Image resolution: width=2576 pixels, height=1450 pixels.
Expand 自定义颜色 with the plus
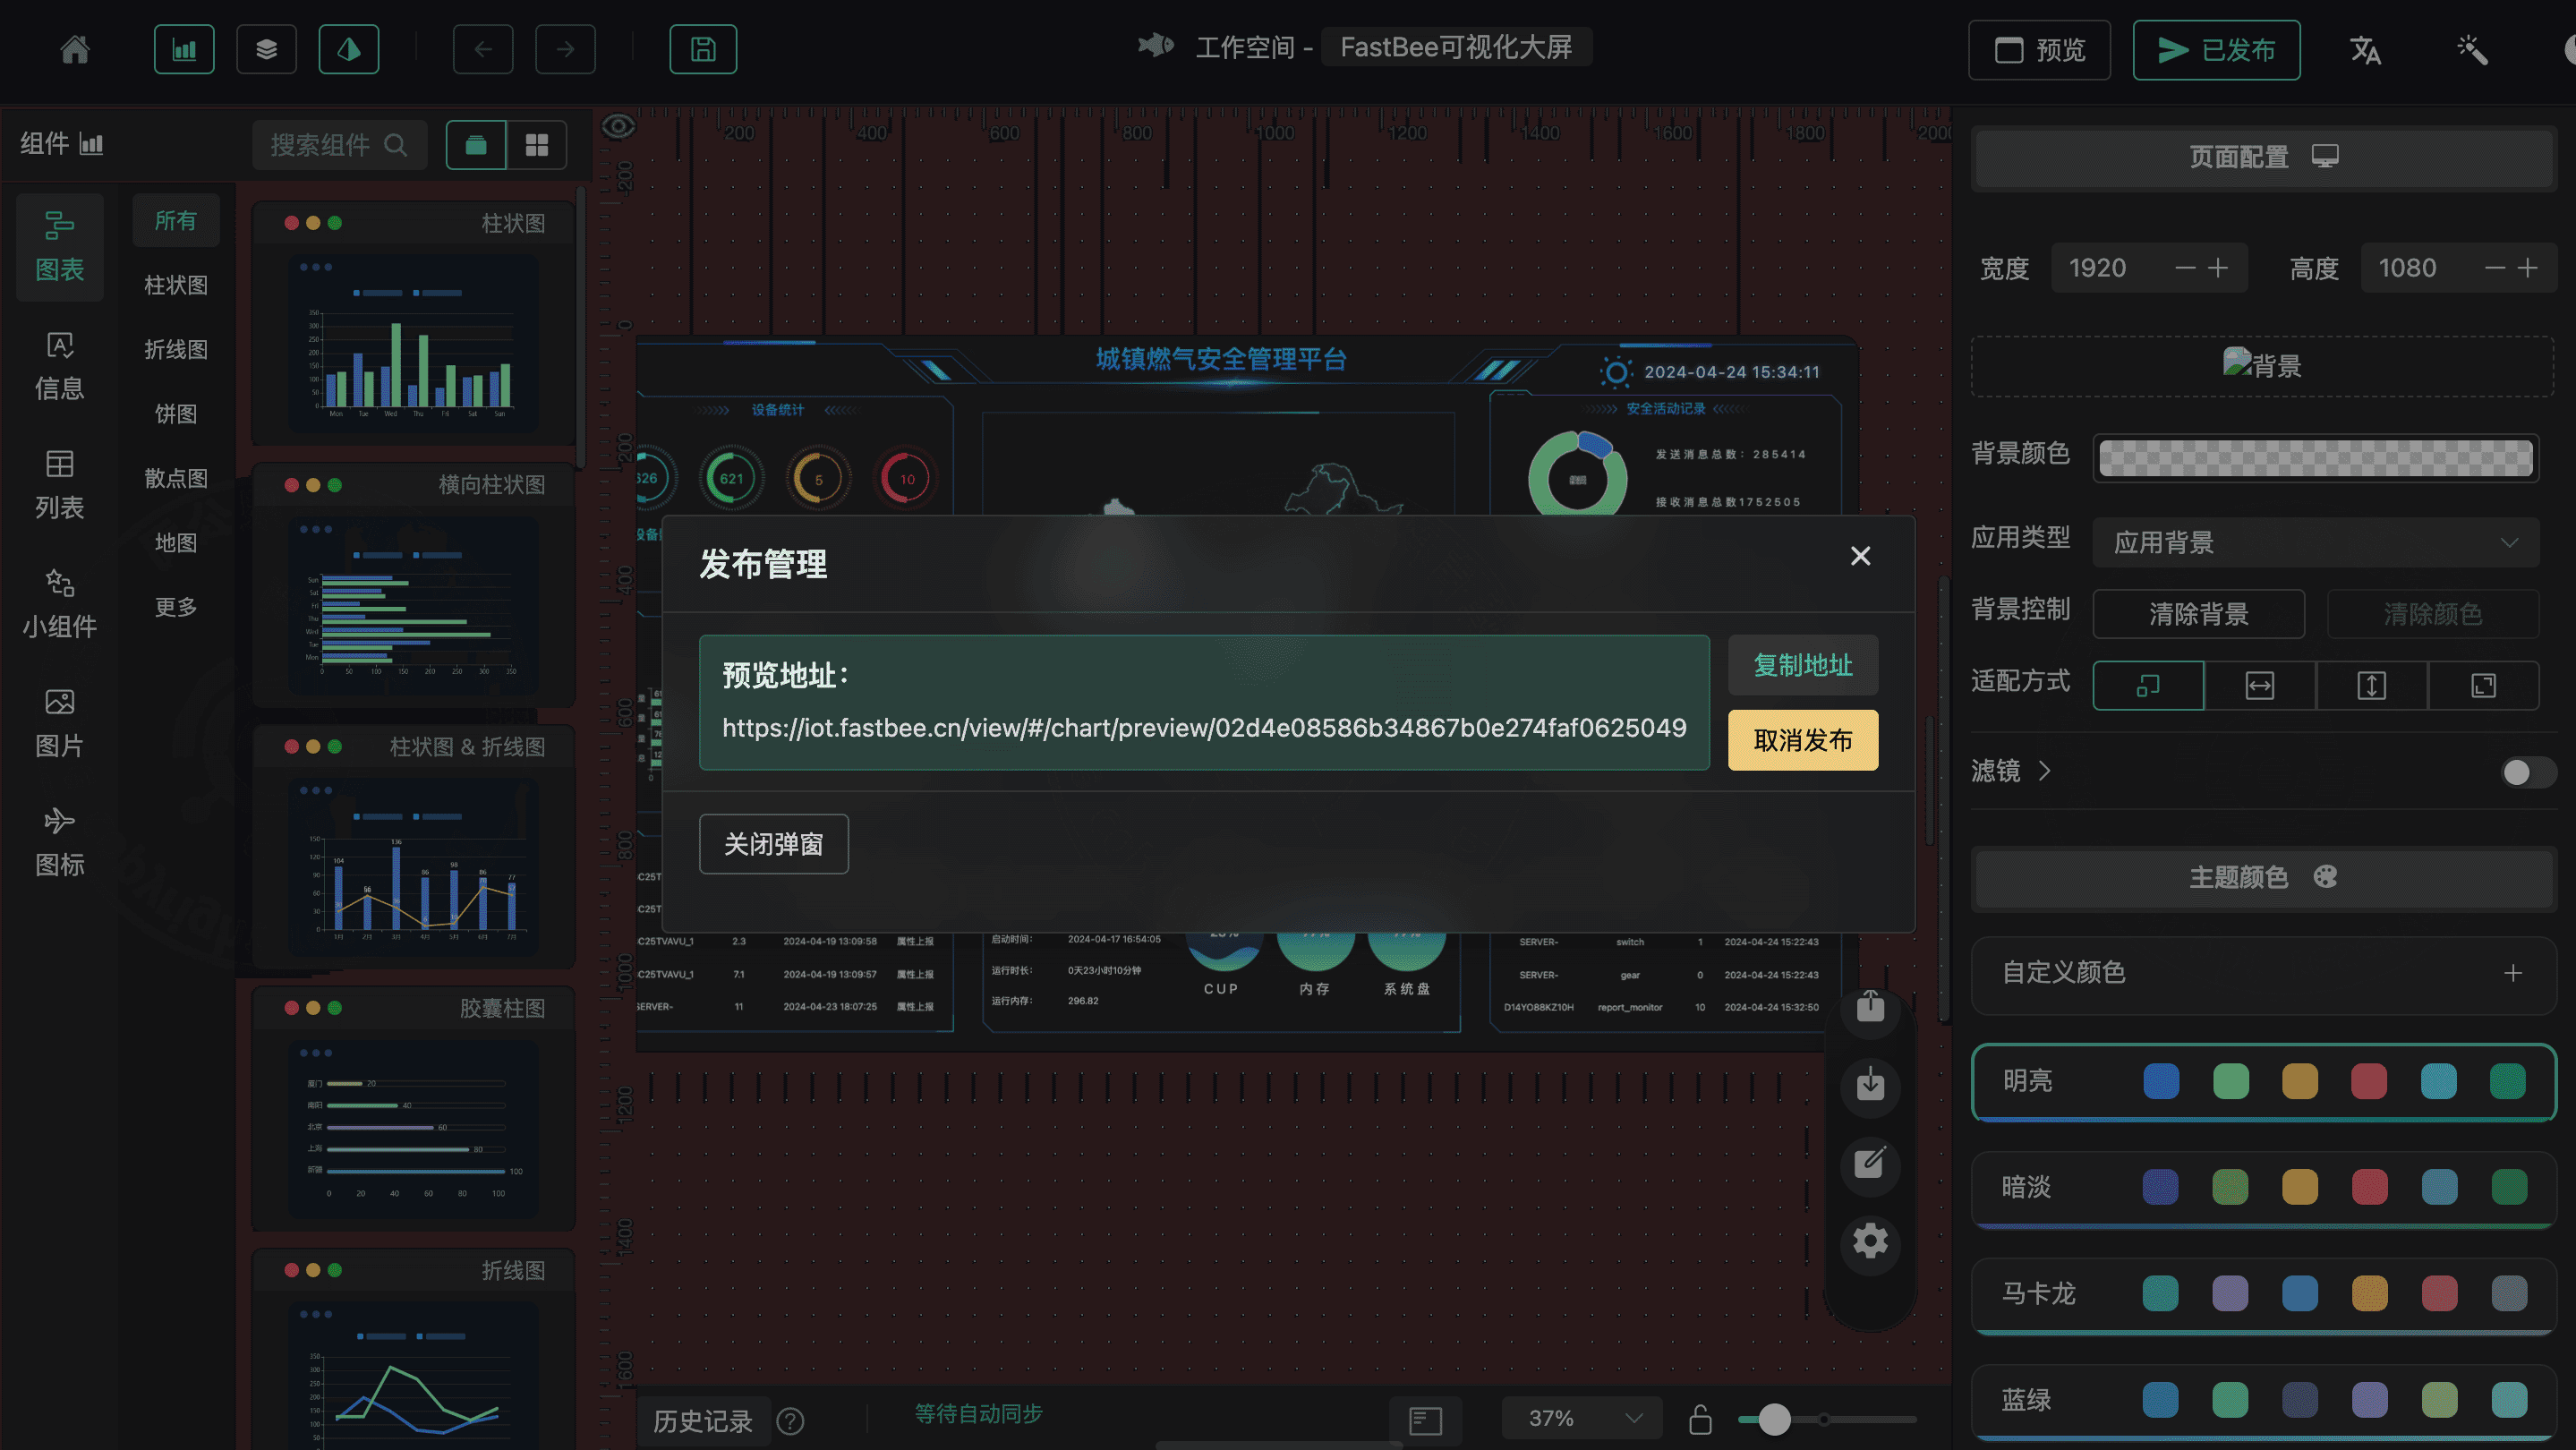click(2513, 973)
